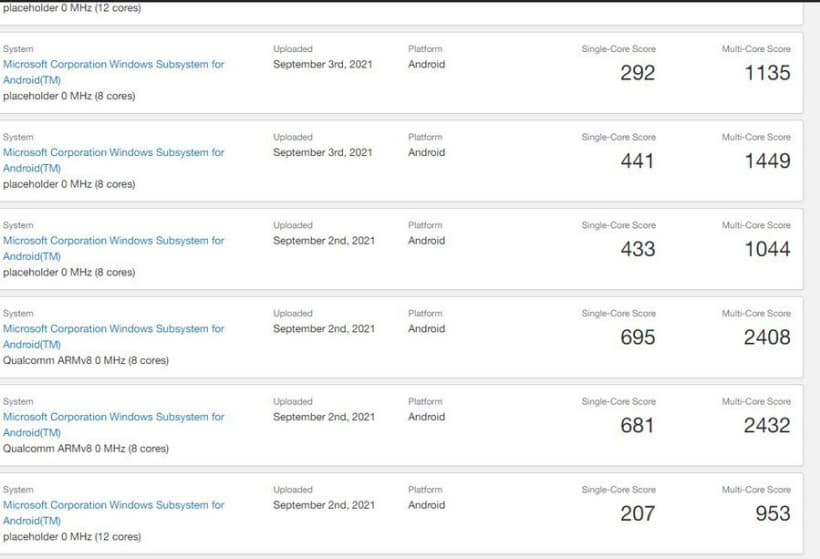The width and height of the screenshot is (820, 559).
Task: Click the multi-core score 1135
Action: click(x=767, y=73)
